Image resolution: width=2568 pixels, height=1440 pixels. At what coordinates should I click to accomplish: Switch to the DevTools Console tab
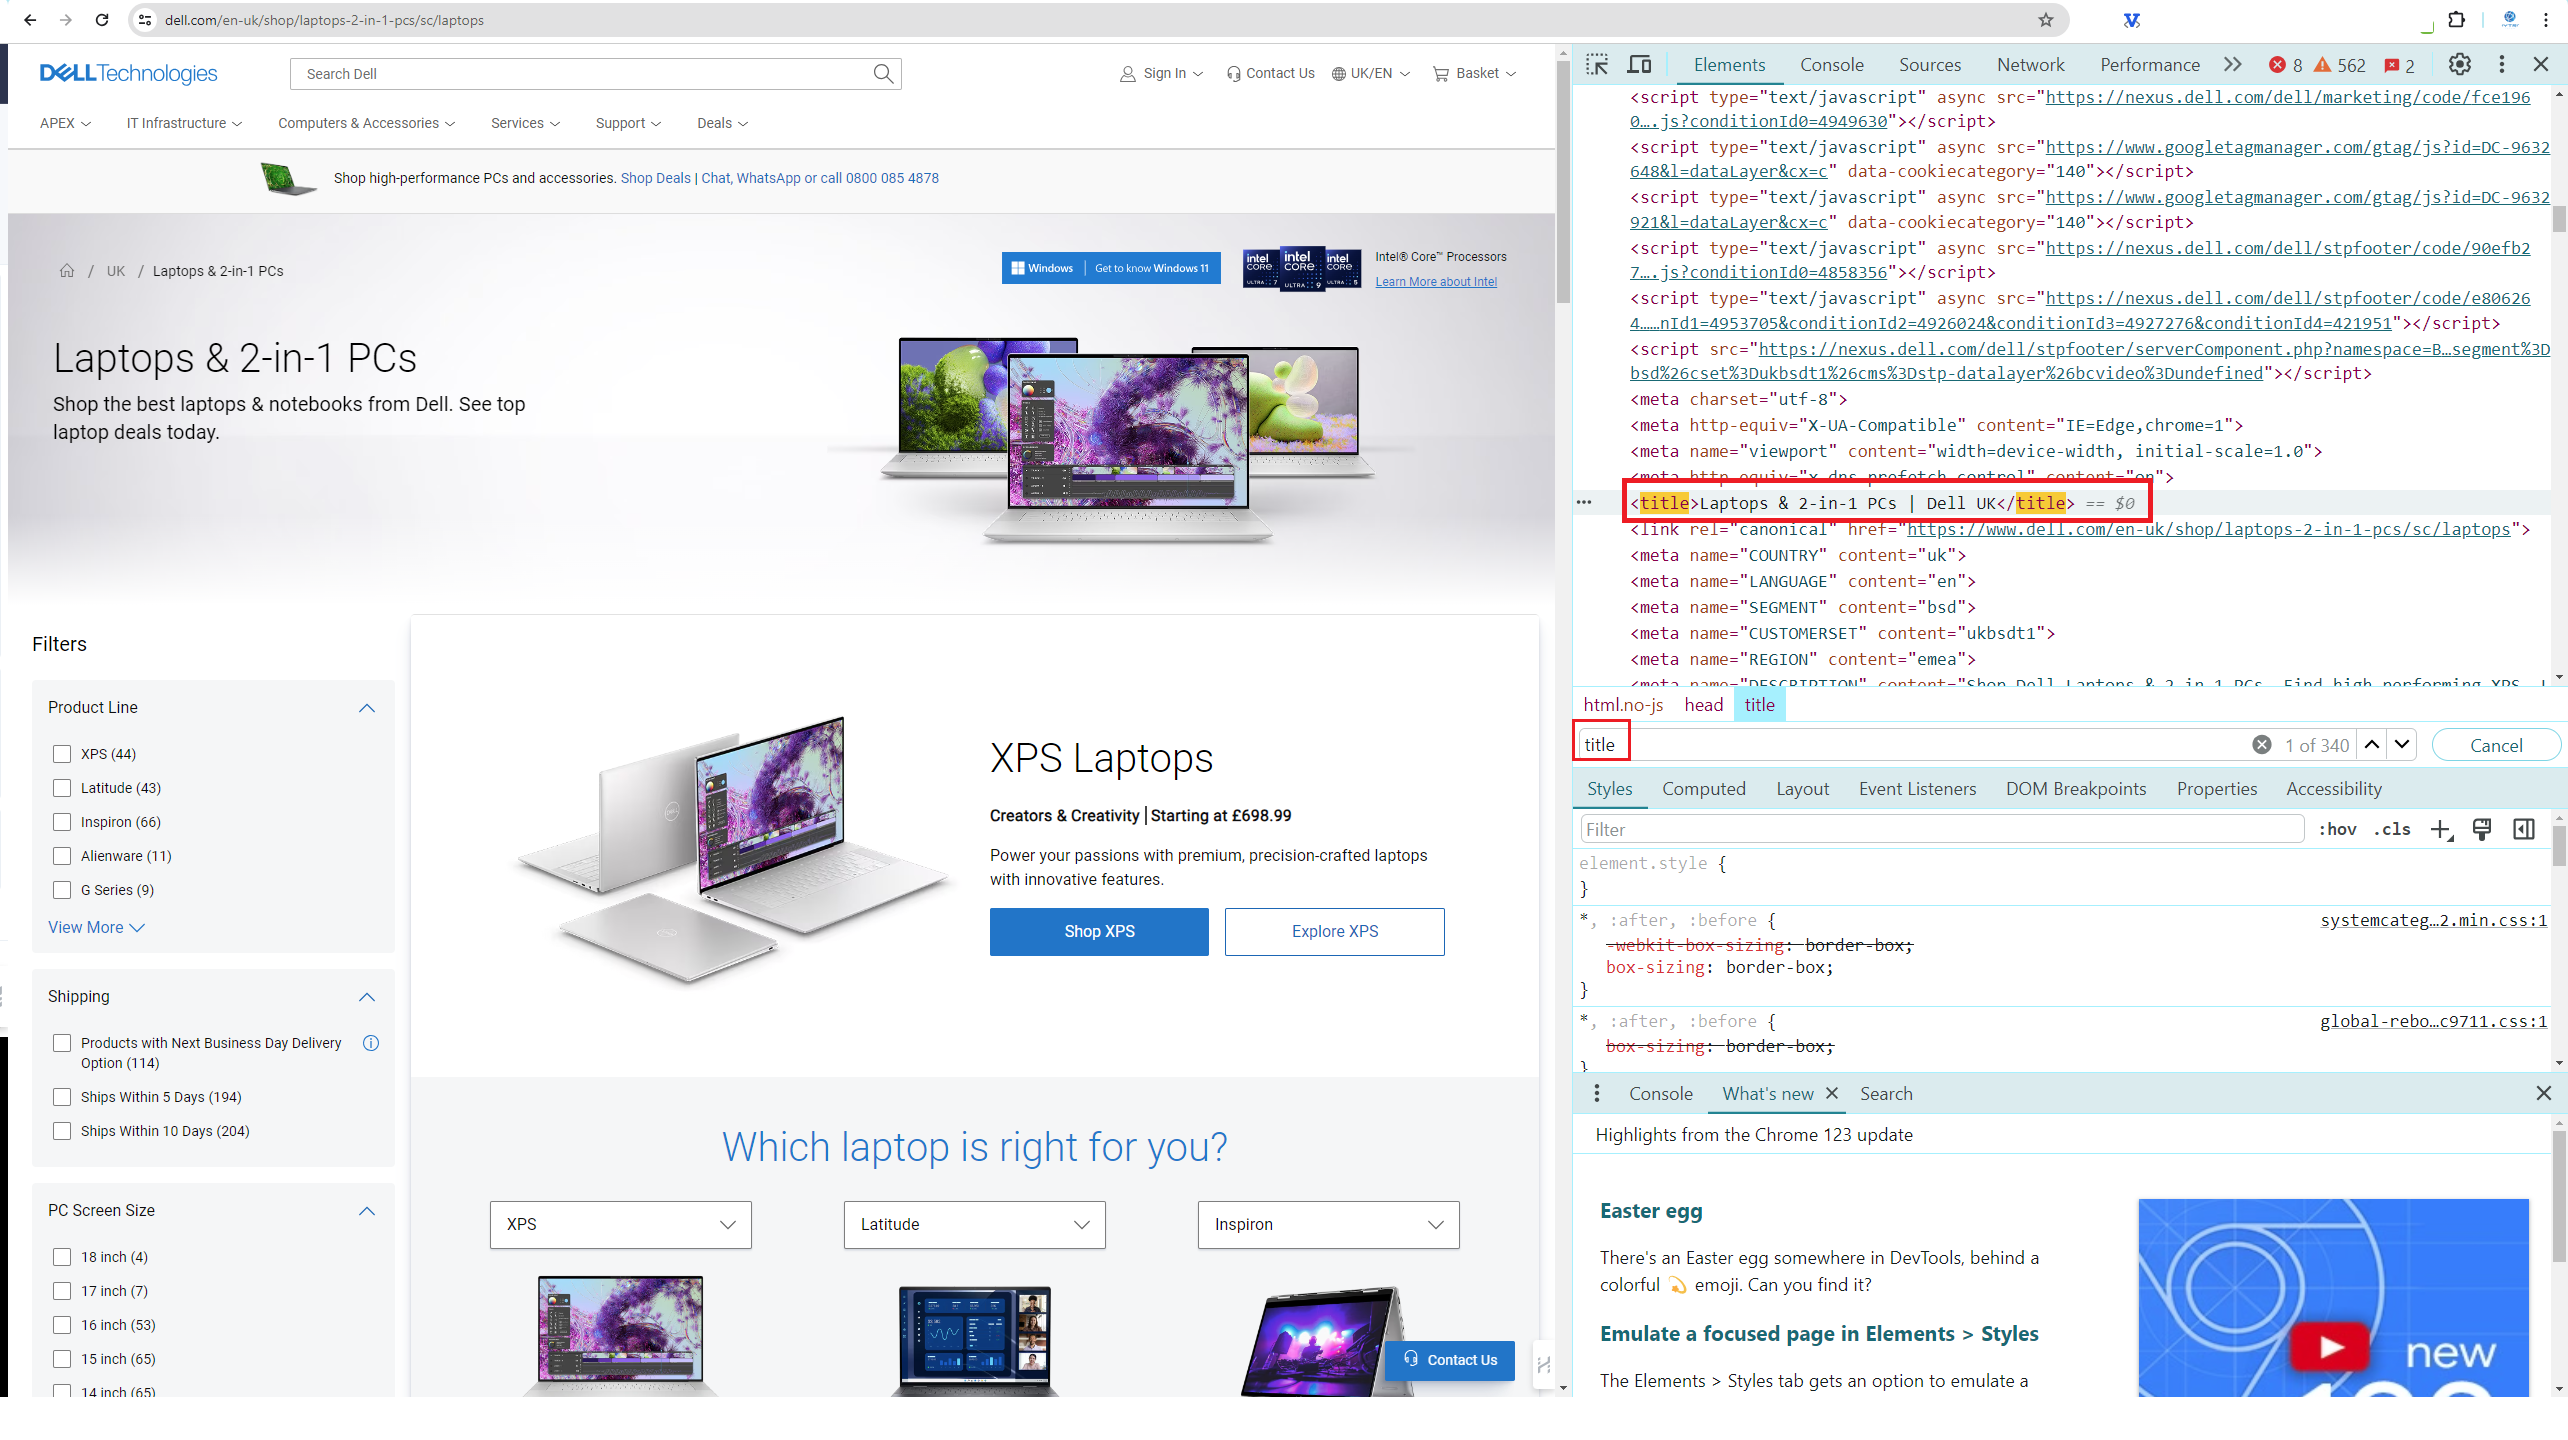tap(1831, 65)
